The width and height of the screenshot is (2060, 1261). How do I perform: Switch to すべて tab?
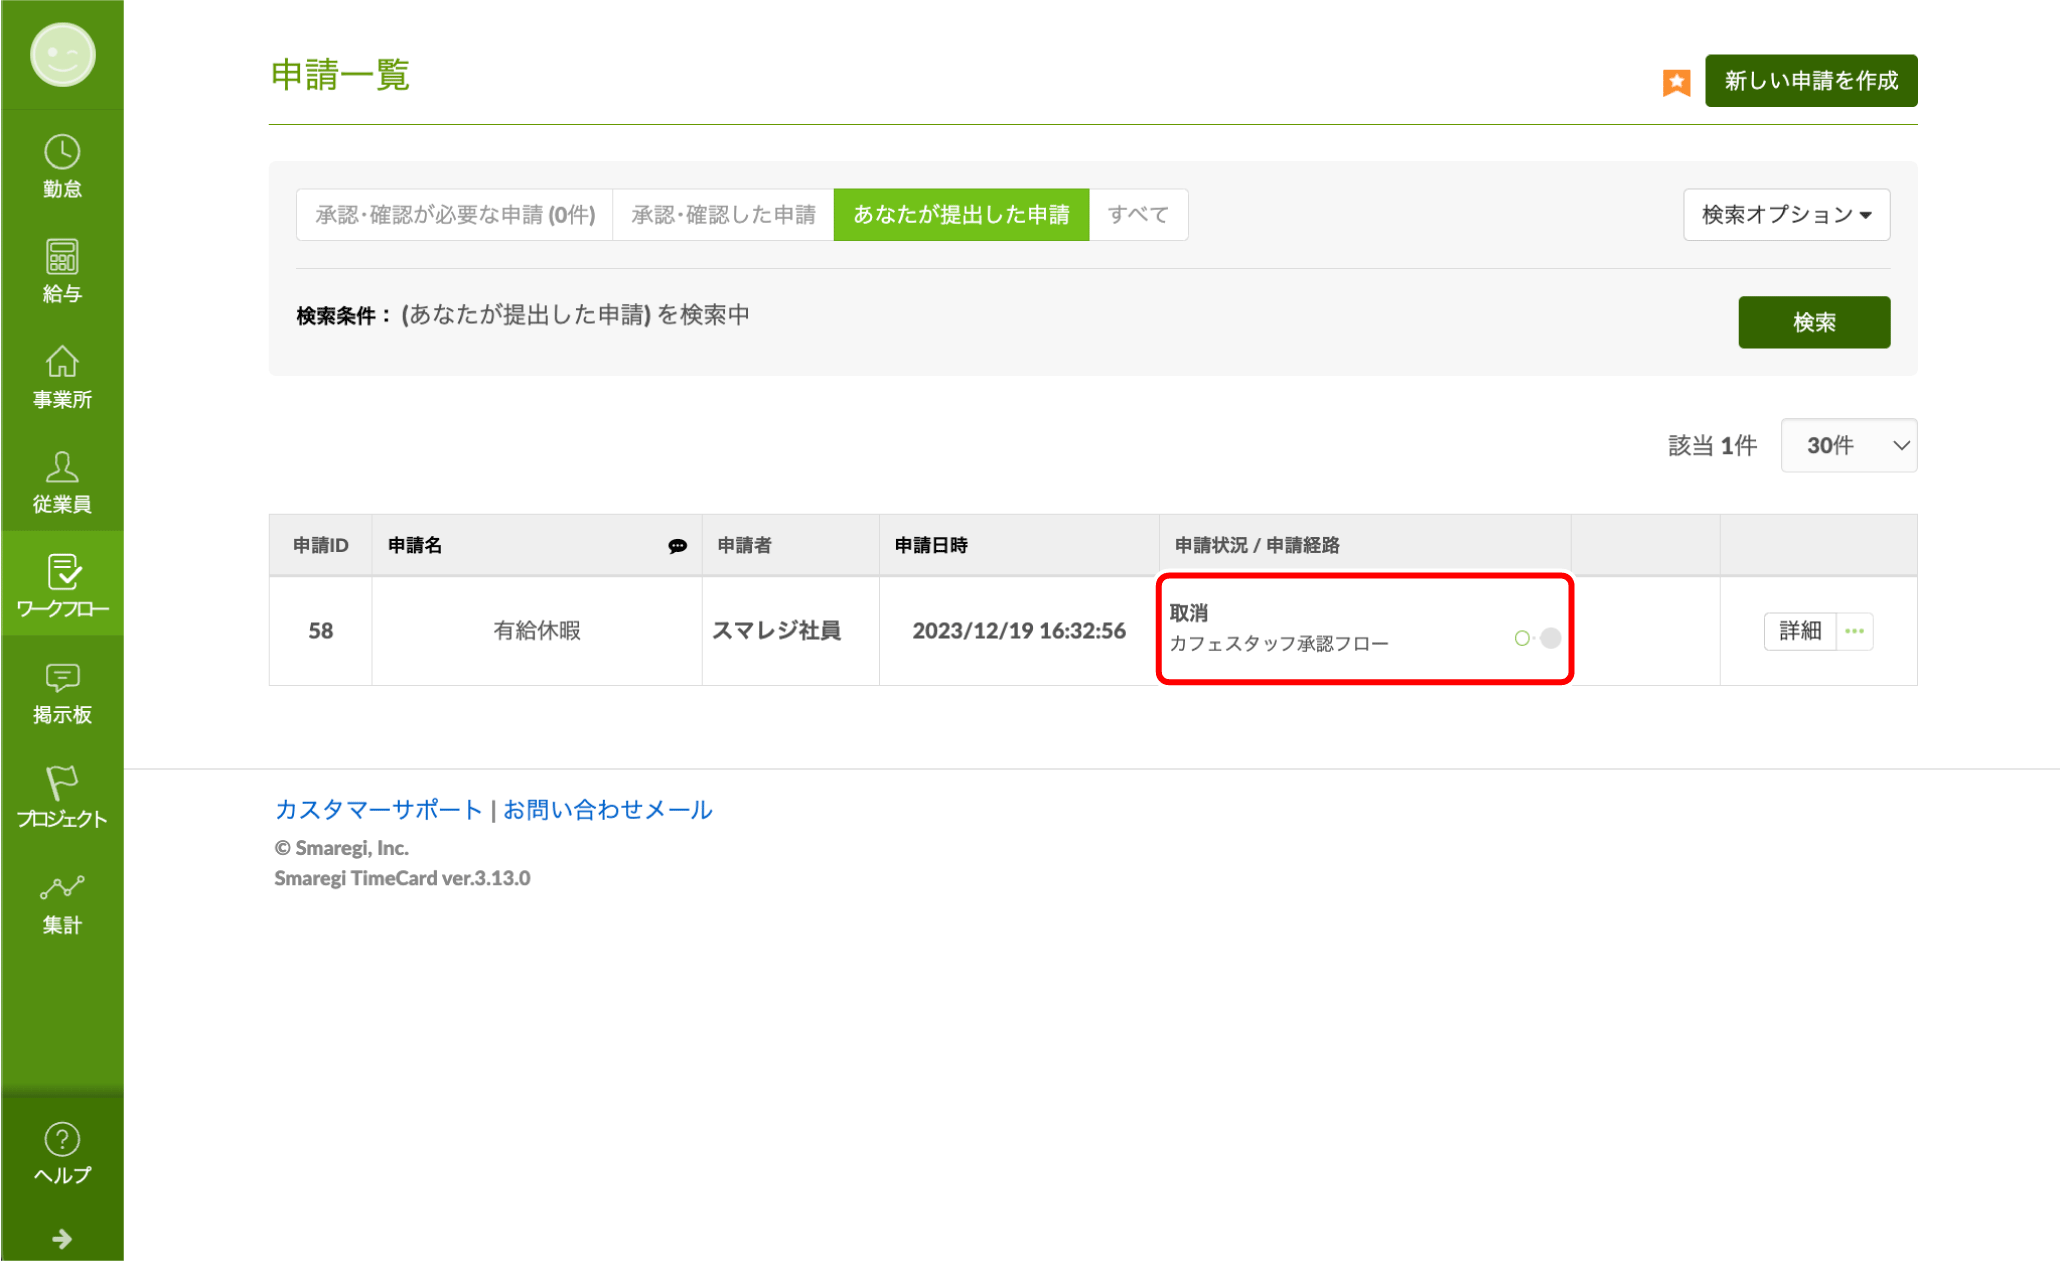point(1138,215)
